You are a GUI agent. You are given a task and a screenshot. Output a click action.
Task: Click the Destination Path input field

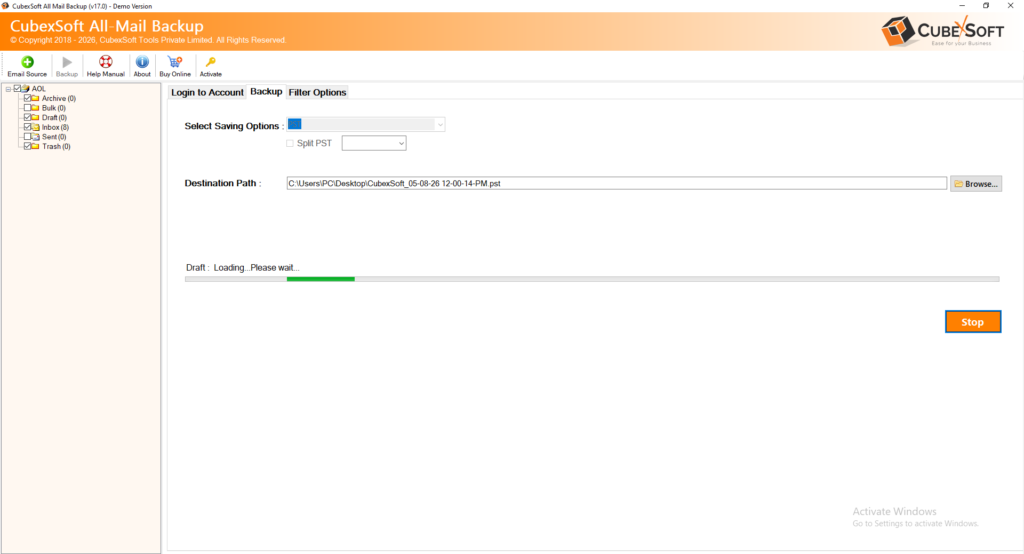tap(616, 184)
